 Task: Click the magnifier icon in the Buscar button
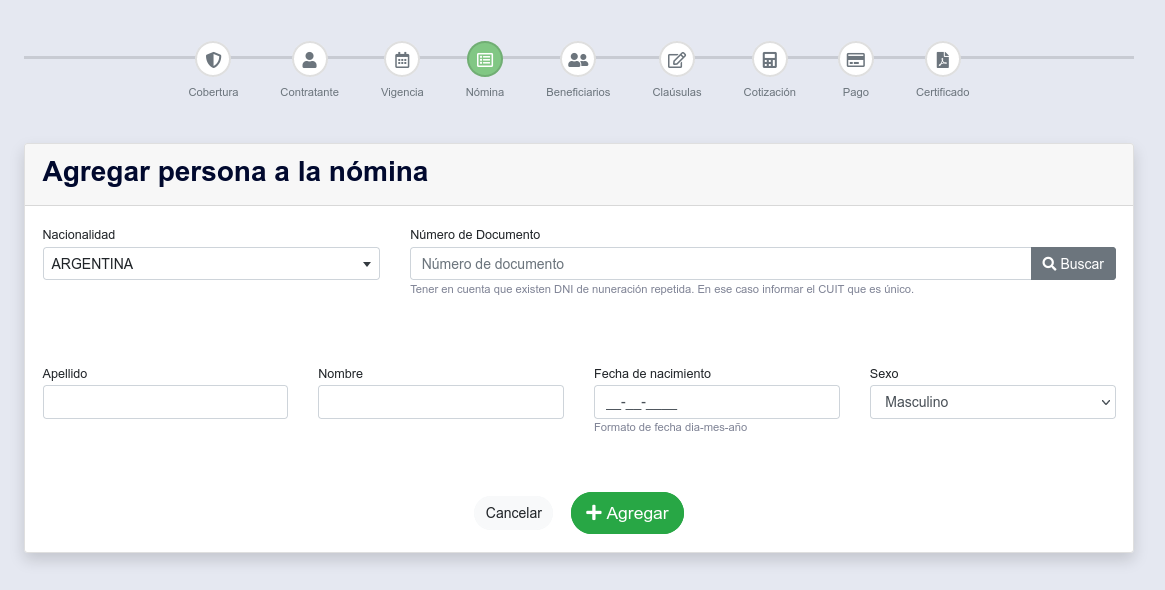(x=1049, y=264)
